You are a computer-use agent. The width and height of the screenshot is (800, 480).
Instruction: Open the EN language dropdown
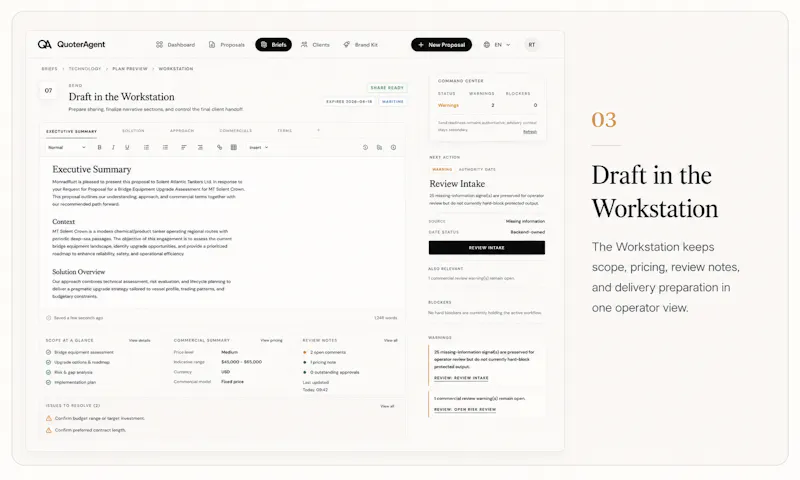[496, 45]
